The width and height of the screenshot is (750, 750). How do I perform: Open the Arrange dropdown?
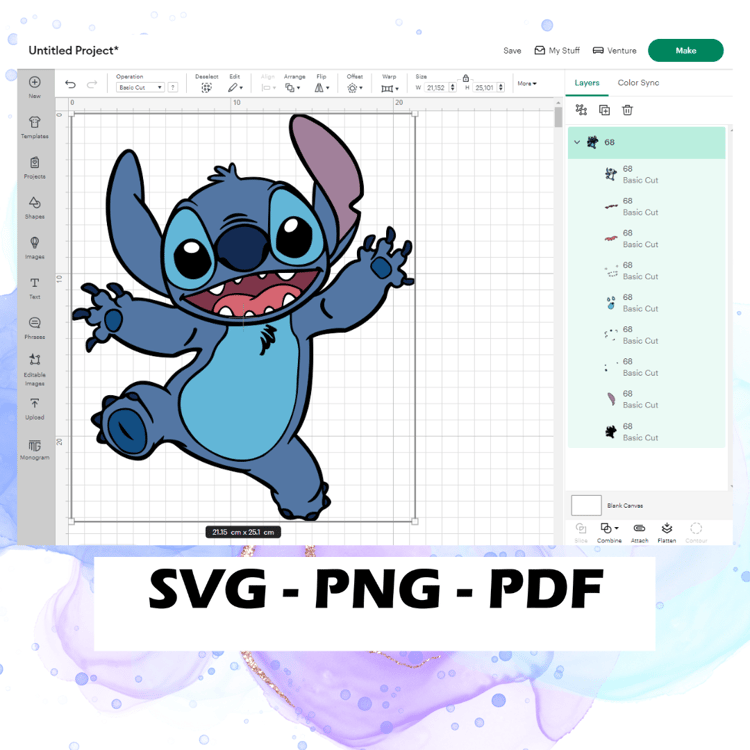point(292,88)
